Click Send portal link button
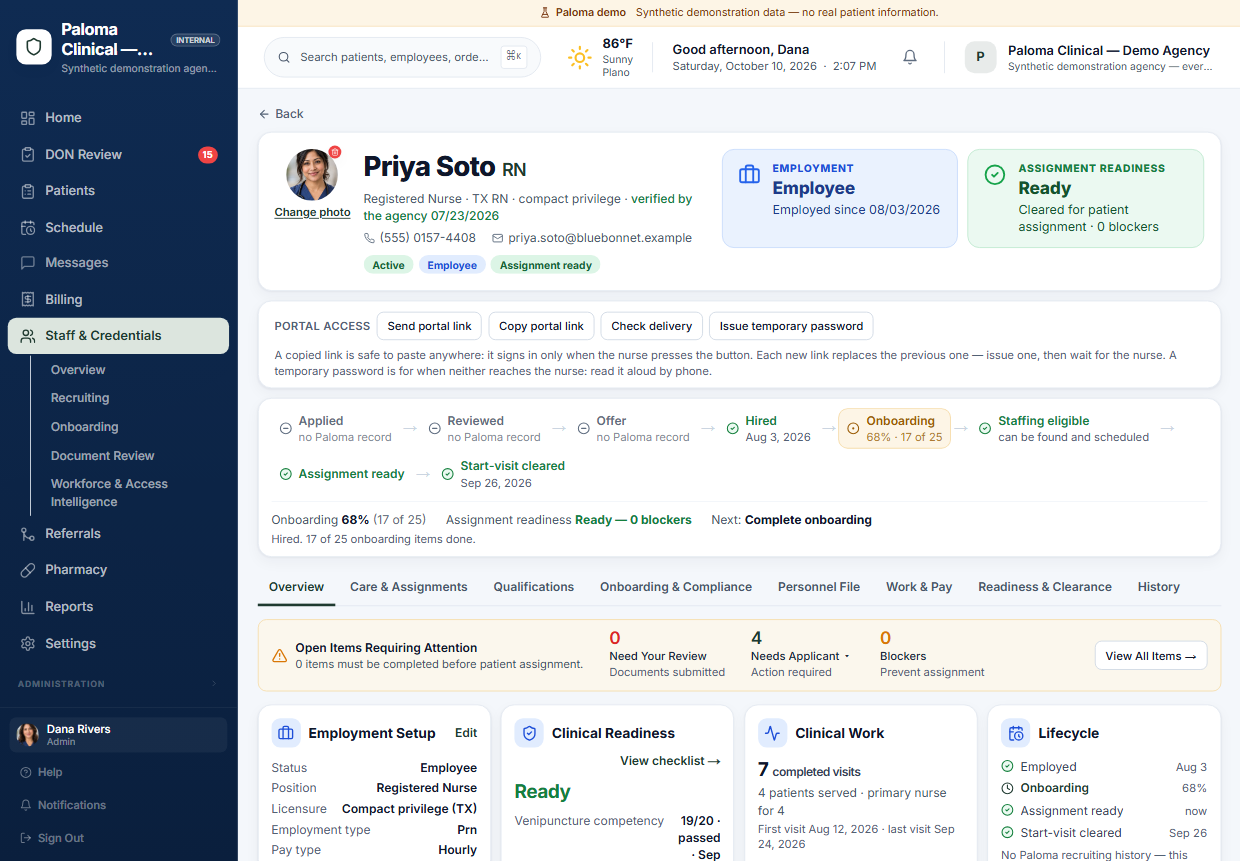This screenshot has width=1240, height=861. (x=430, y=326)
